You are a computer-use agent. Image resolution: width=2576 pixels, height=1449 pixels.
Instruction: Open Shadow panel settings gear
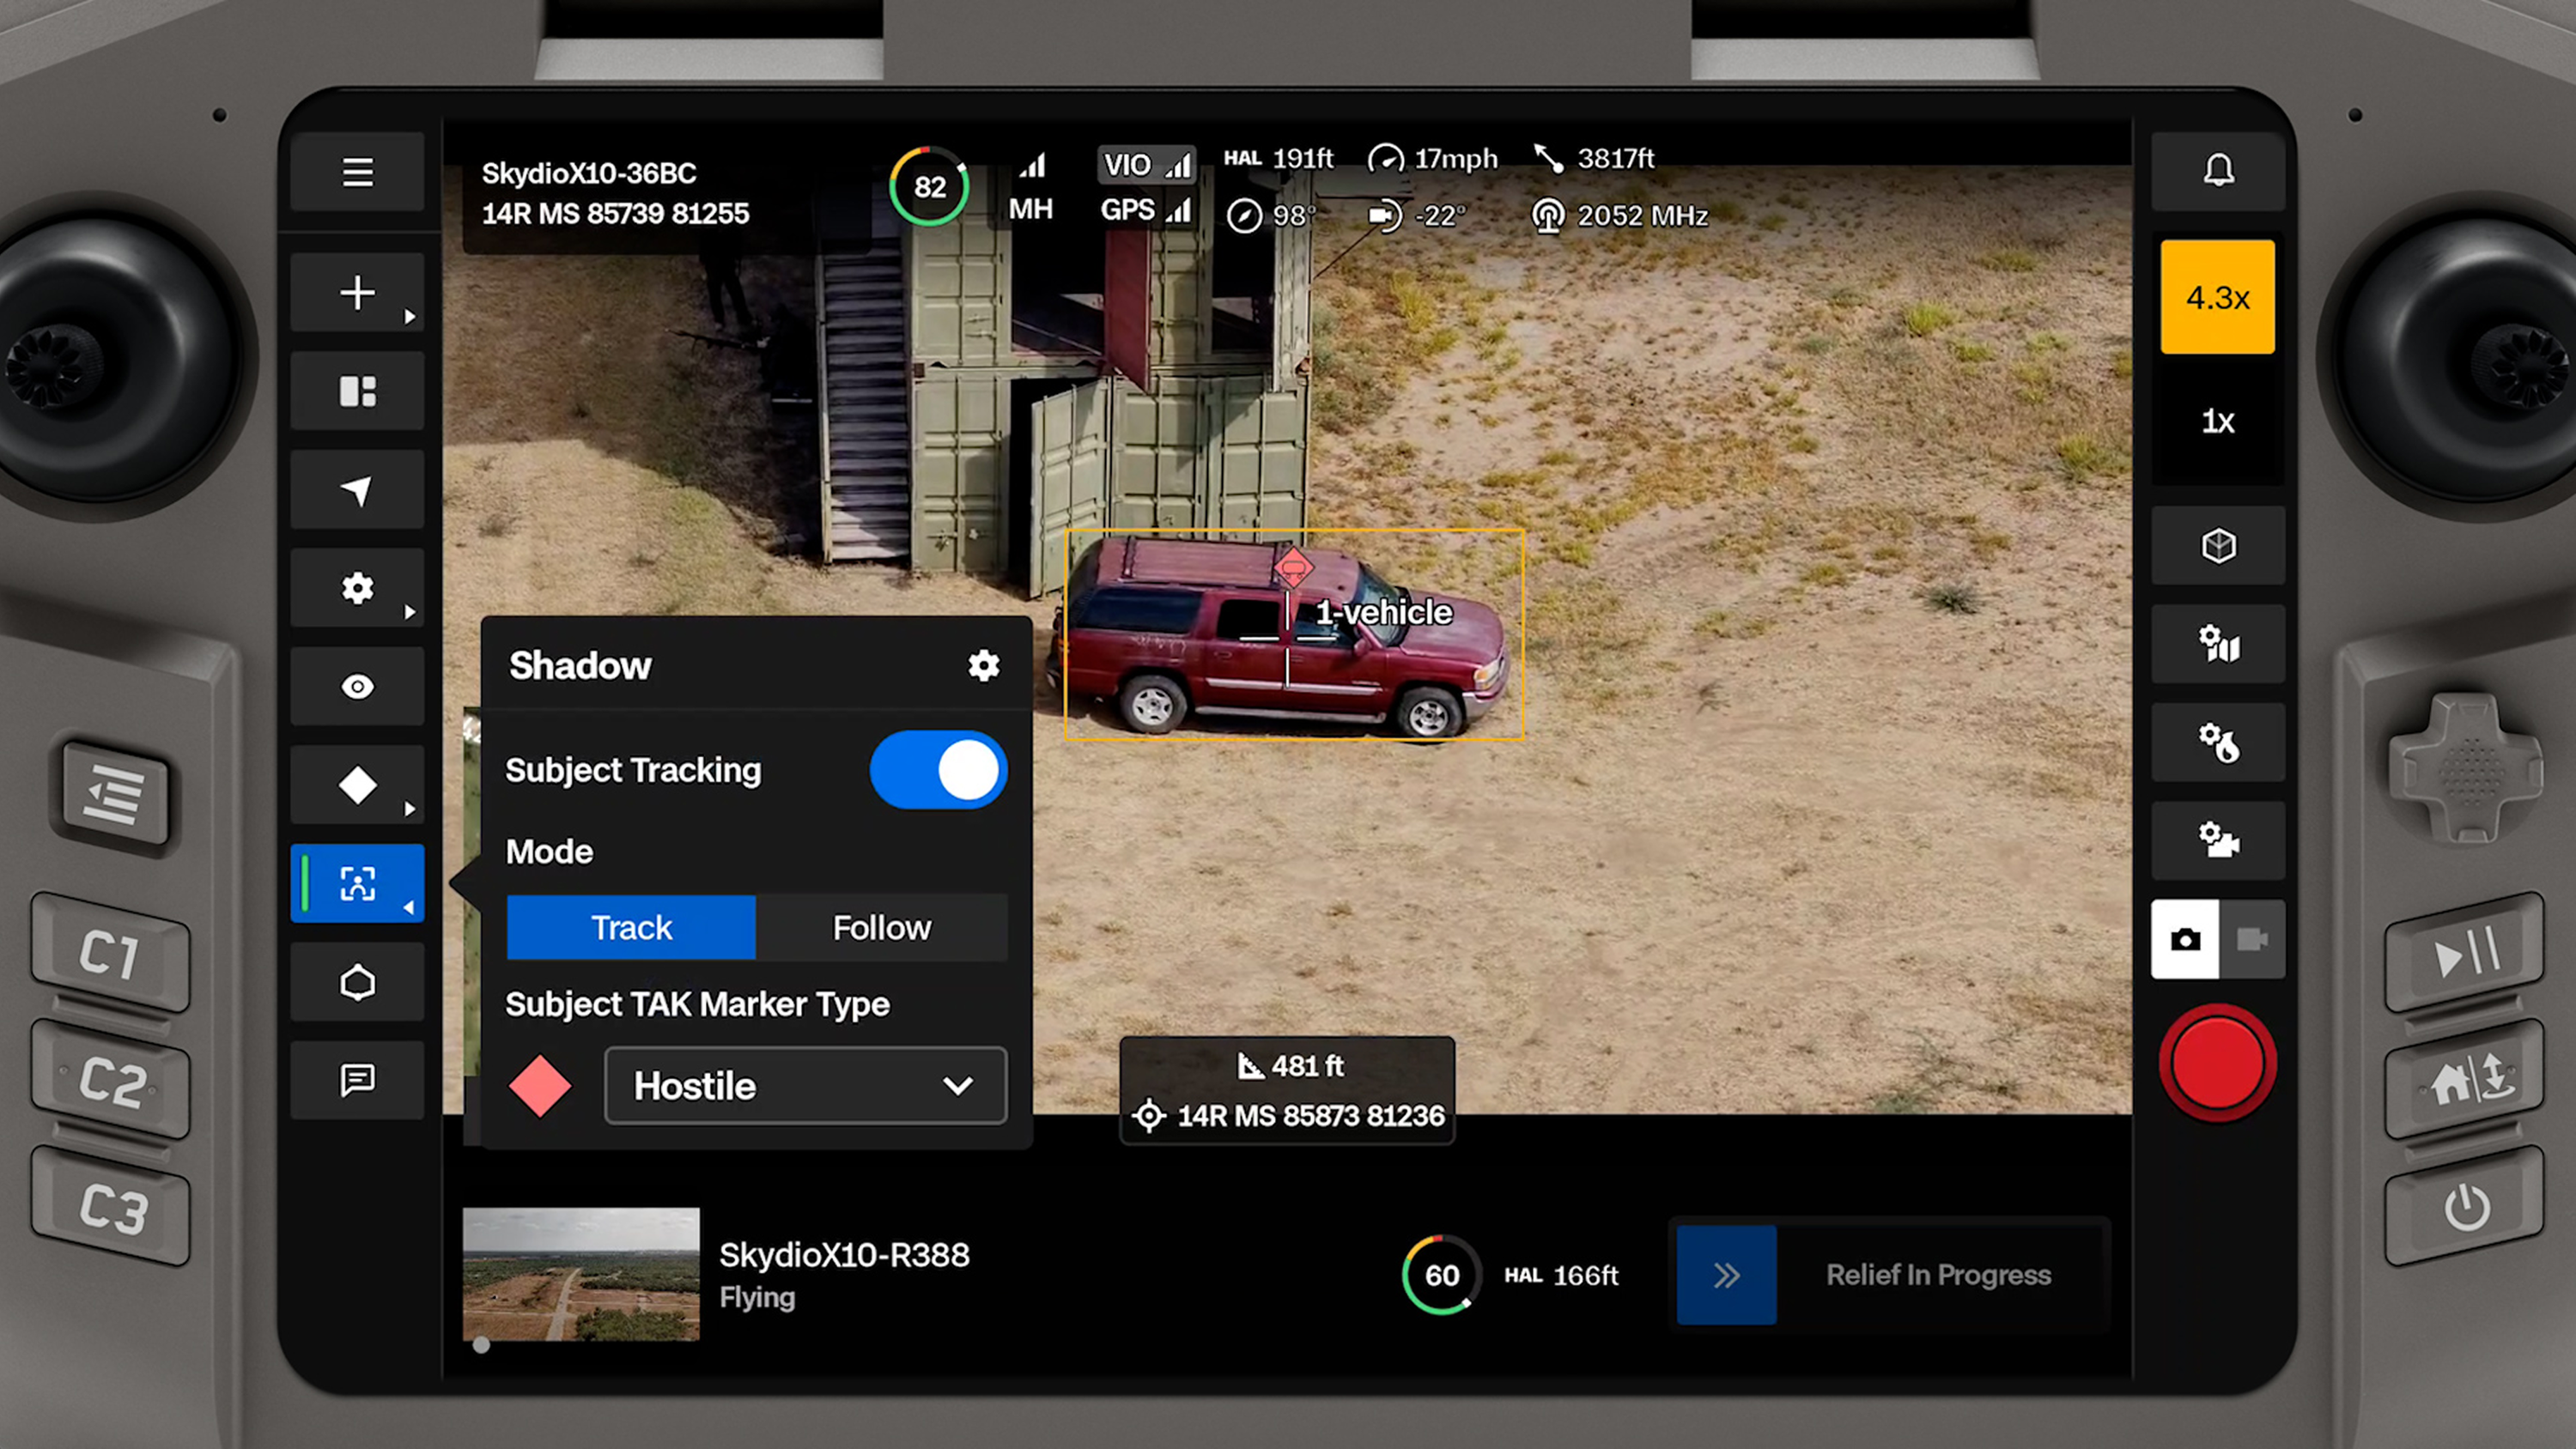click(x=984, y=665)
